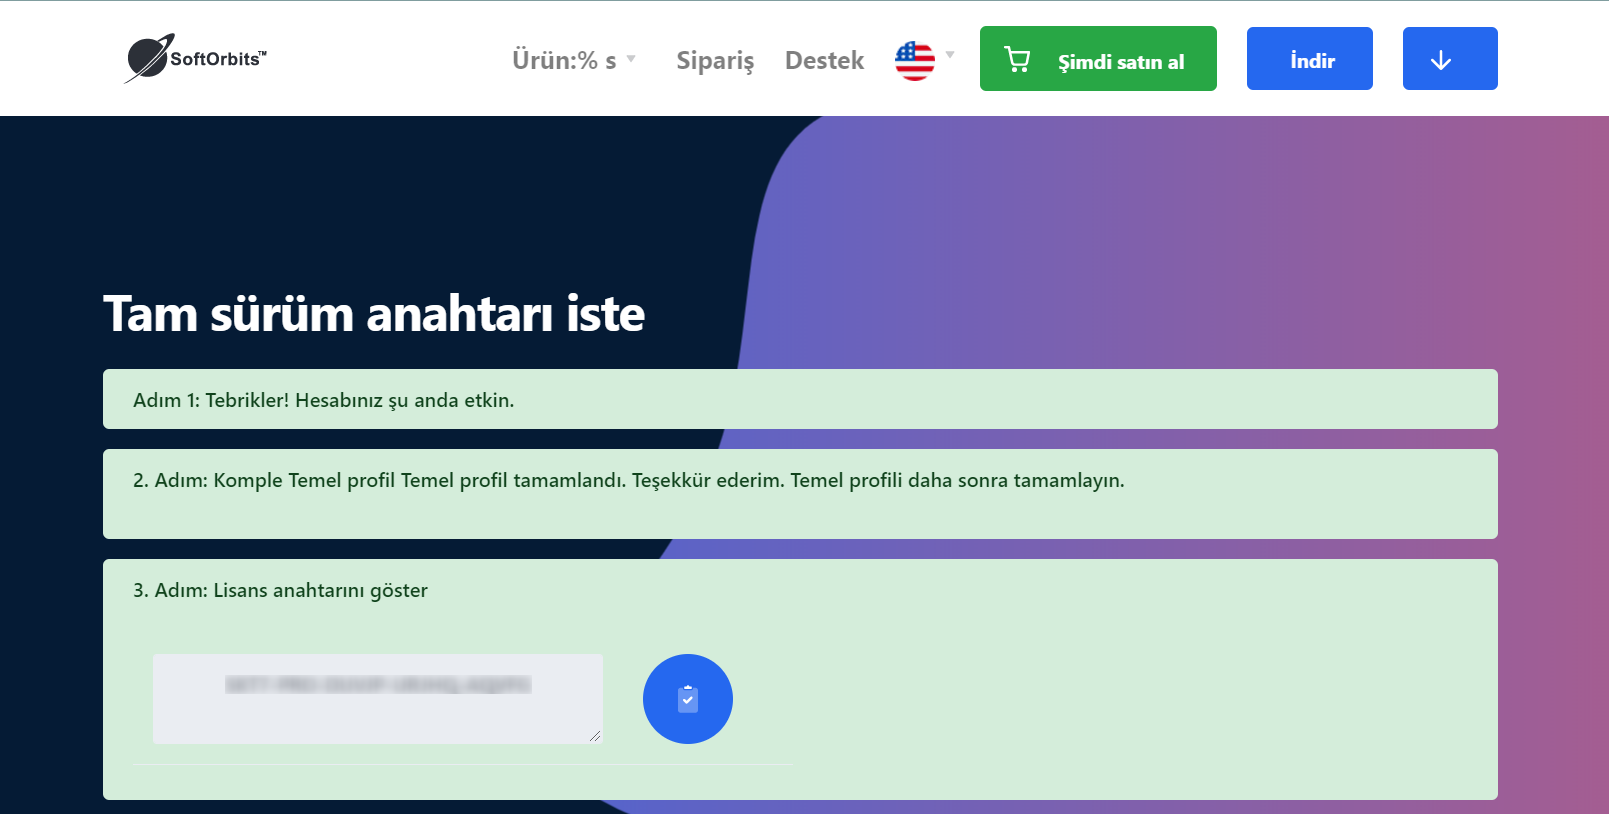The height and width of the screenshot is (814, 1609).
Task: Click the blue down-arrow download button
Action: (x=1450, y=58)
